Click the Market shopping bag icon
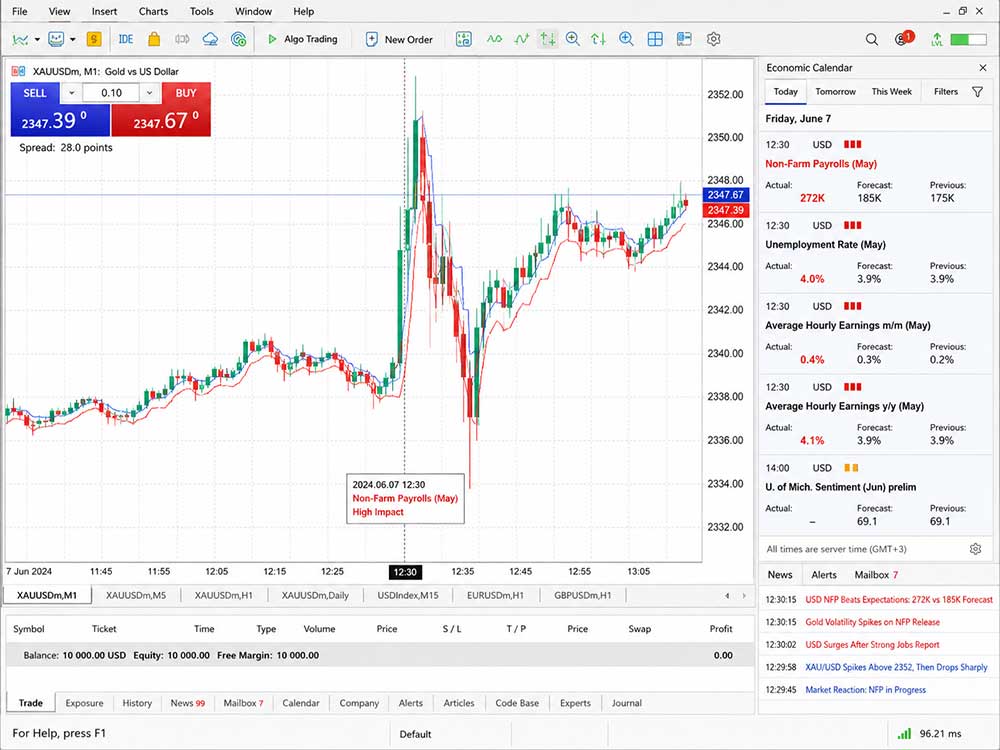 coord(154,40)
